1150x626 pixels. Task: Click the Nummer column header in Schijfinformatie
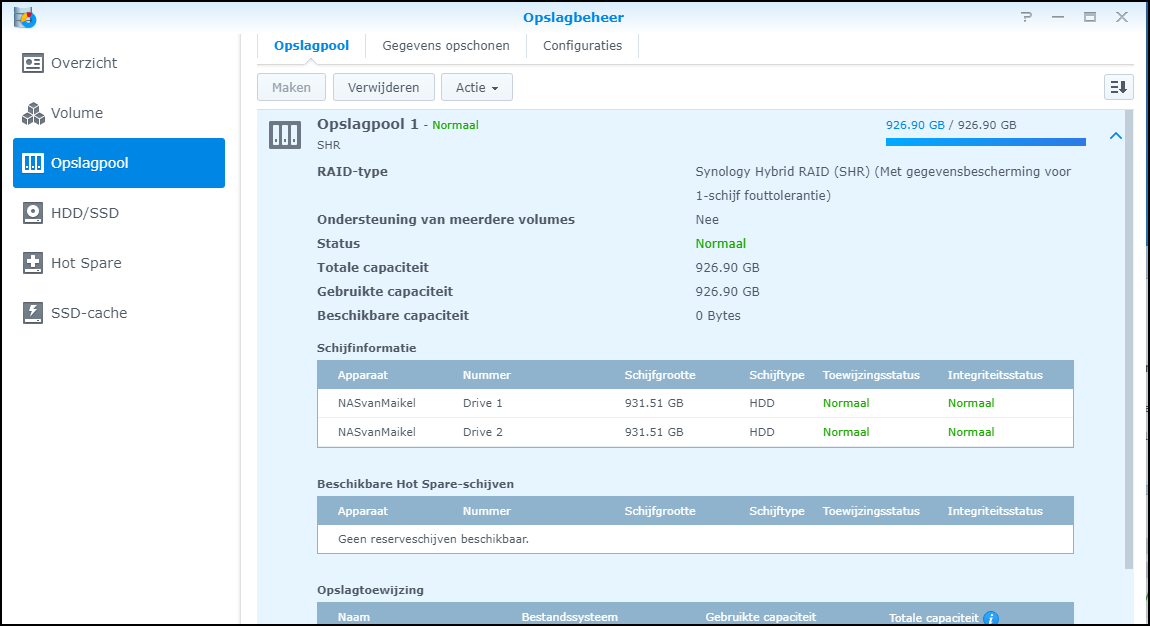486,375
